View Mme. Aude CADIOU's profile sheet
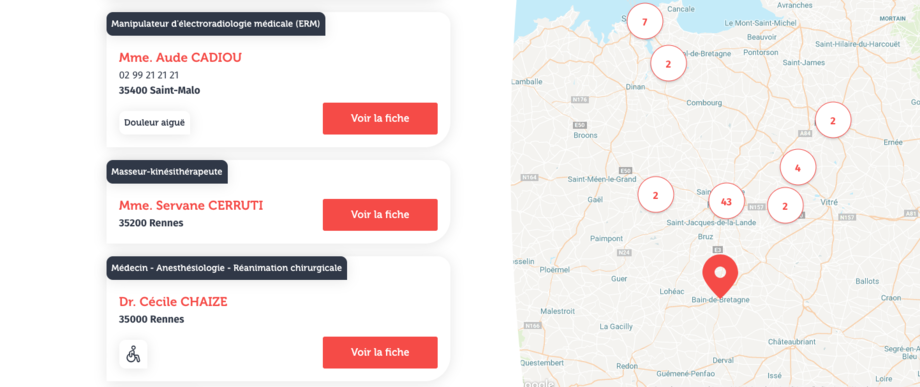 [x=380, y=118]
